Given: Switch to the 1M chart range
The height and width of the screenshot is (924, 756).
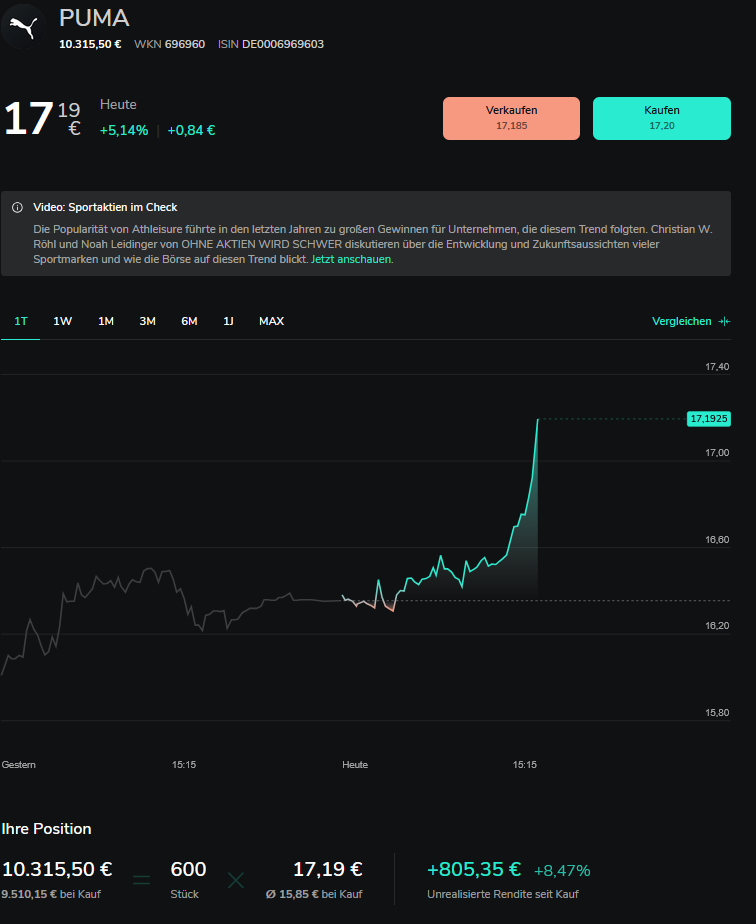Looking at the screenshot, I should click(106, 322).
